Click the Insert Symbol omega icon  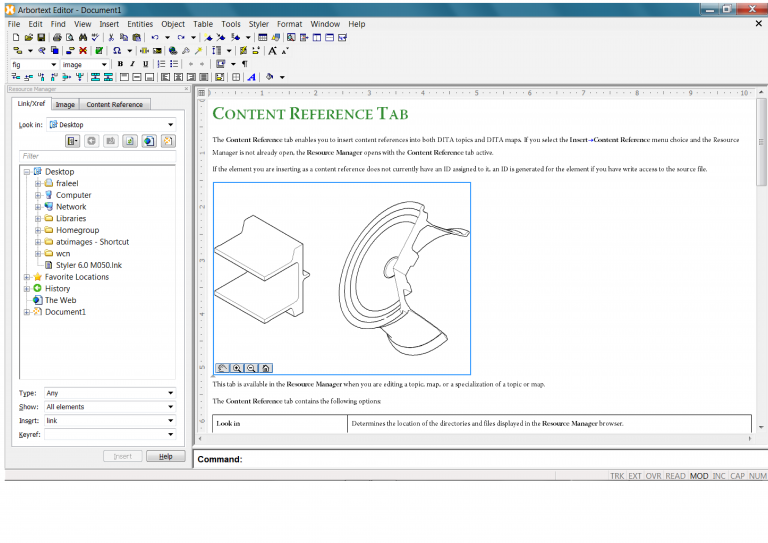[117, 50]
